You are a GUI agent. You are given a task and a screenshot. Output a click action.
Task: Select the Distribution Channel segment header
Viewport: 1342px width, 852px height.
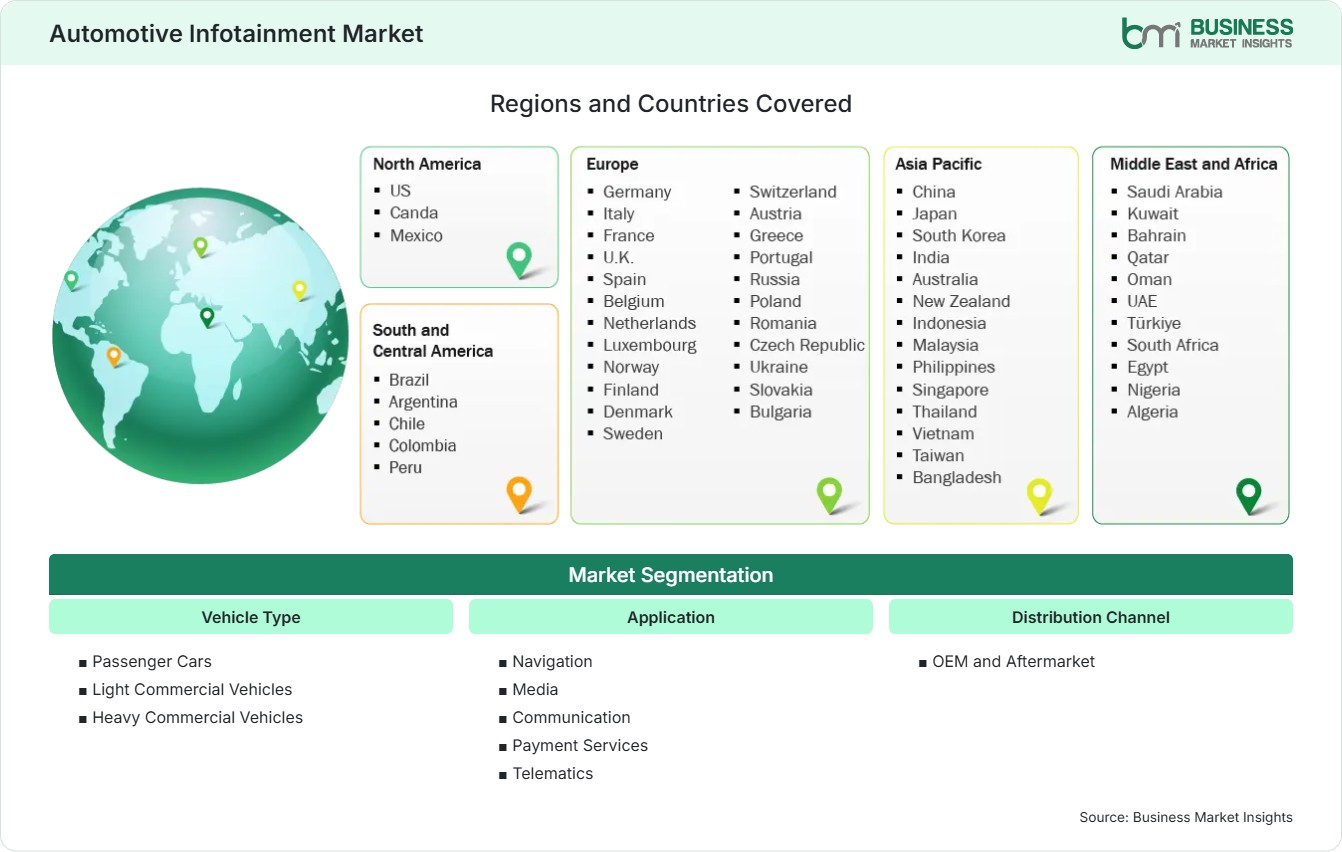[1091, 617]
